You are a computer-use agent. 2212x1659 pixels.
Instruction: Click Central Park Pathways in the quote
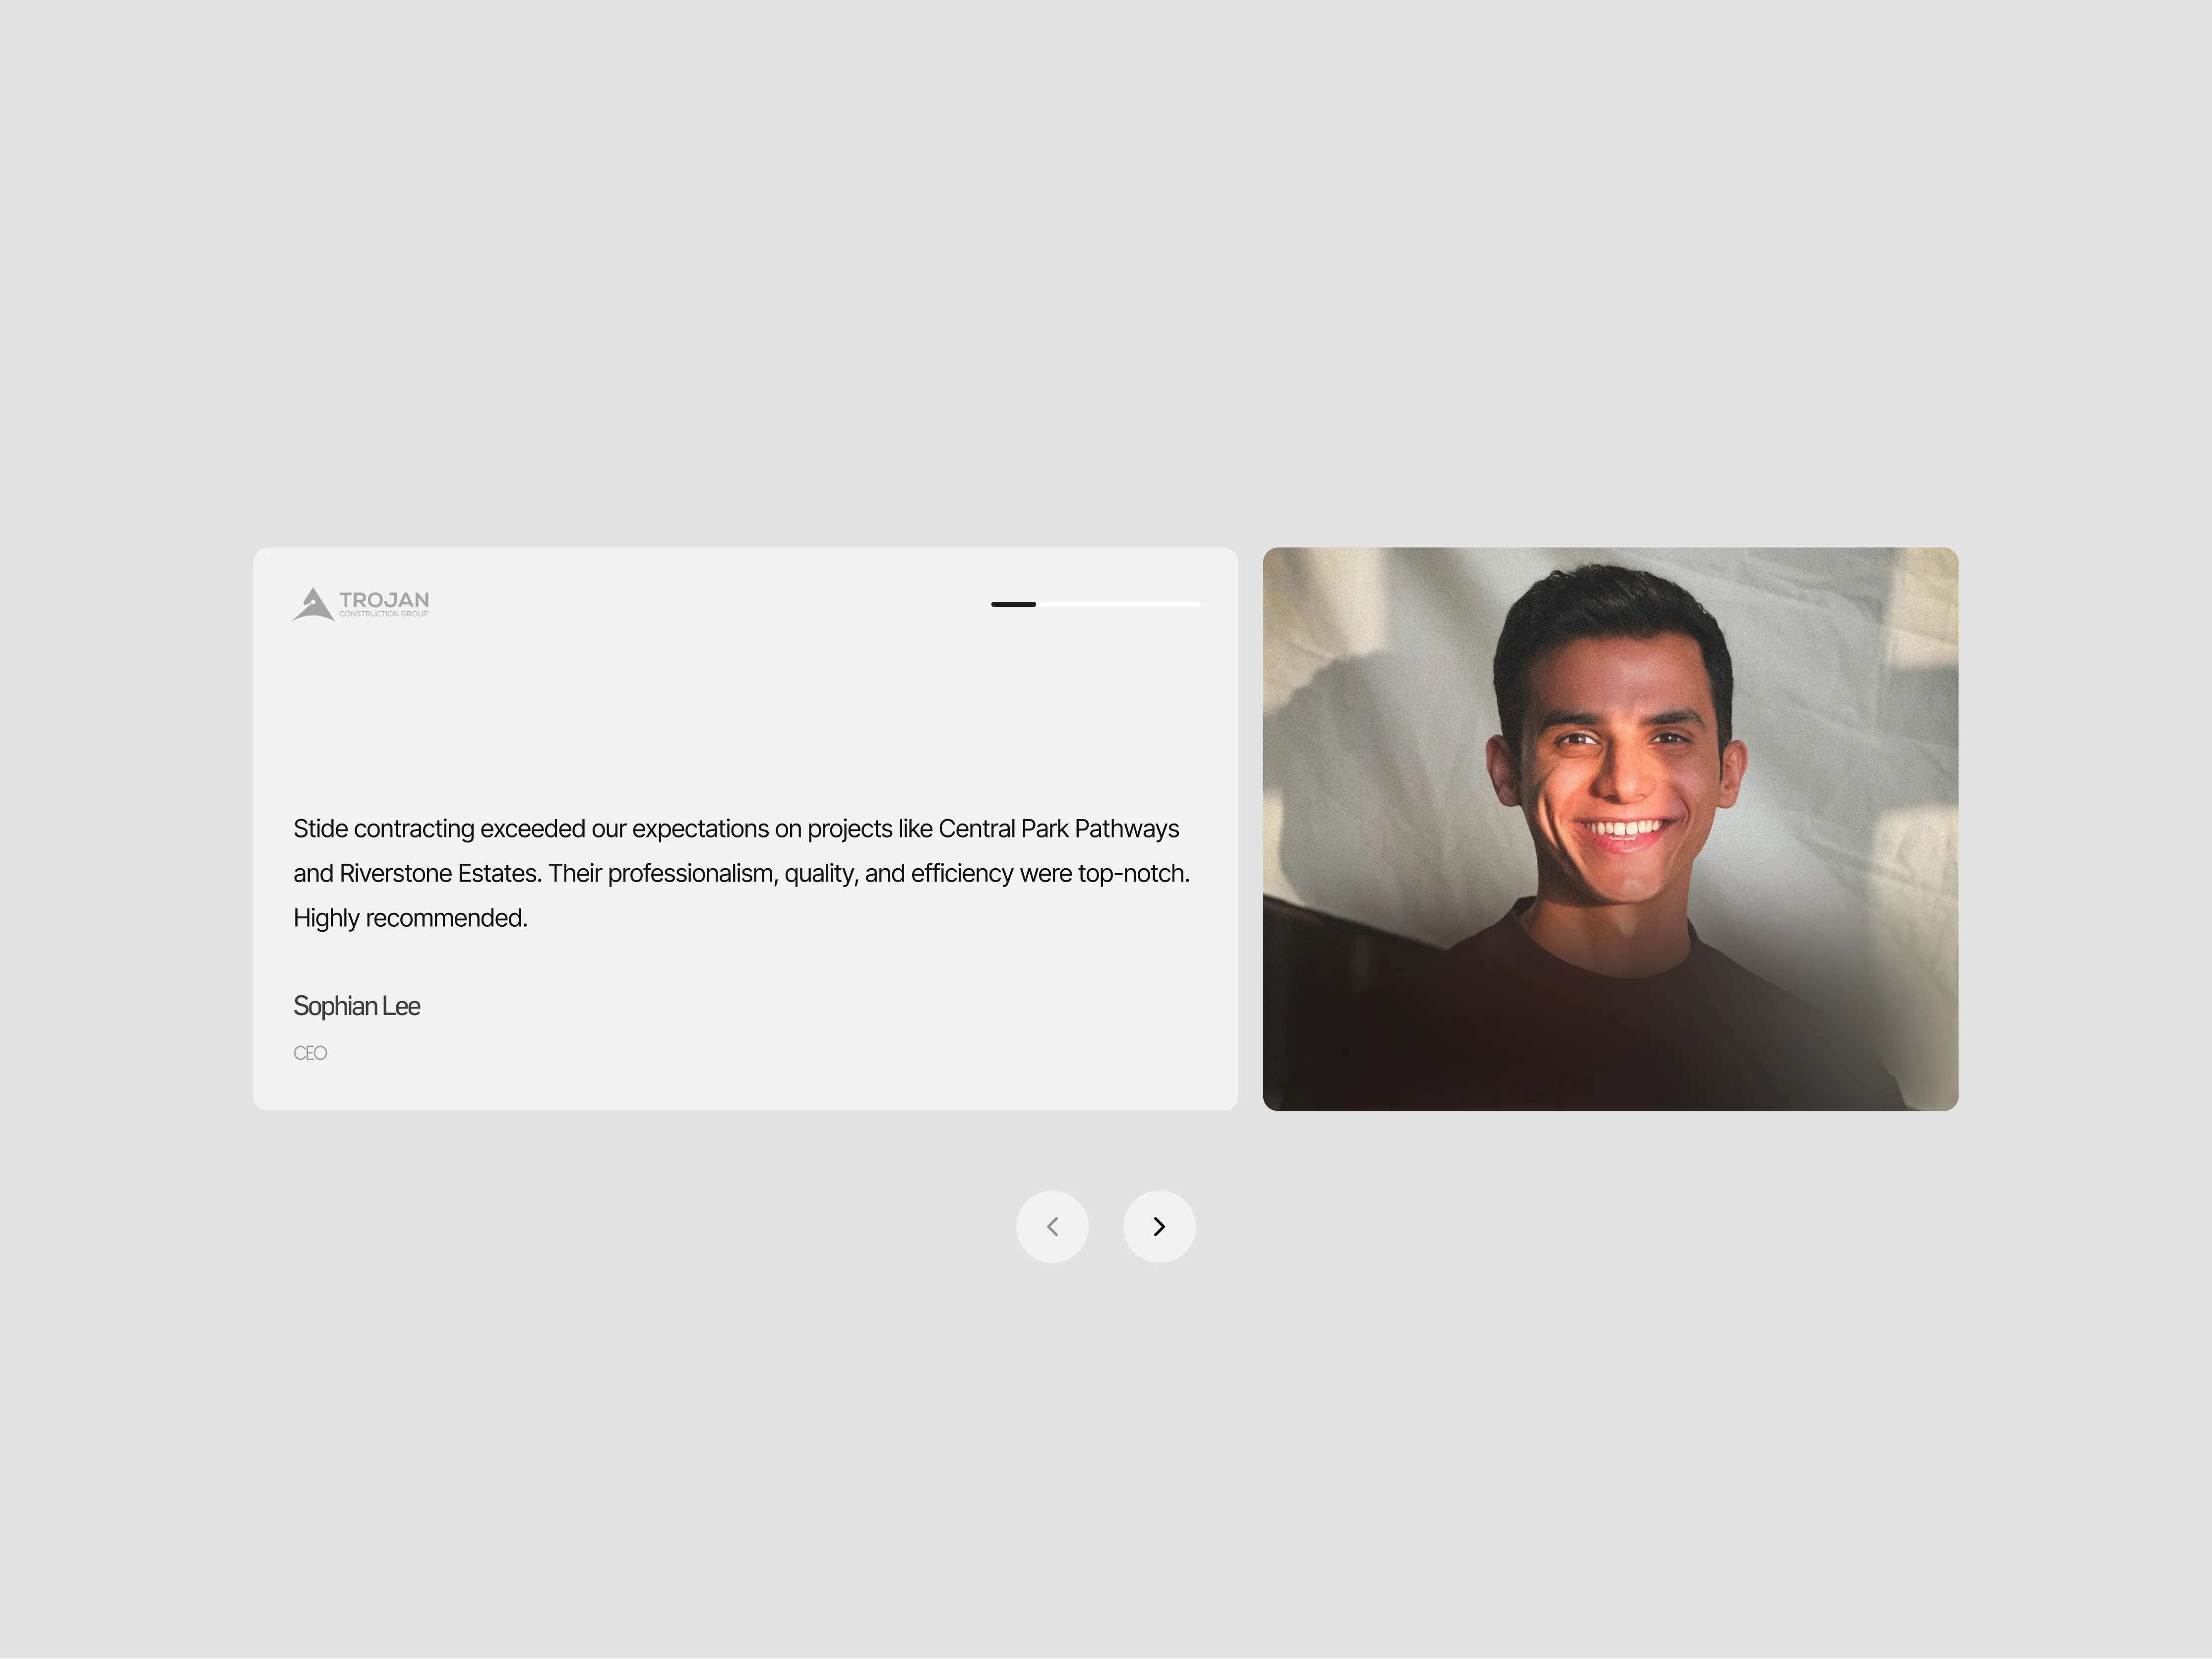1058,829
